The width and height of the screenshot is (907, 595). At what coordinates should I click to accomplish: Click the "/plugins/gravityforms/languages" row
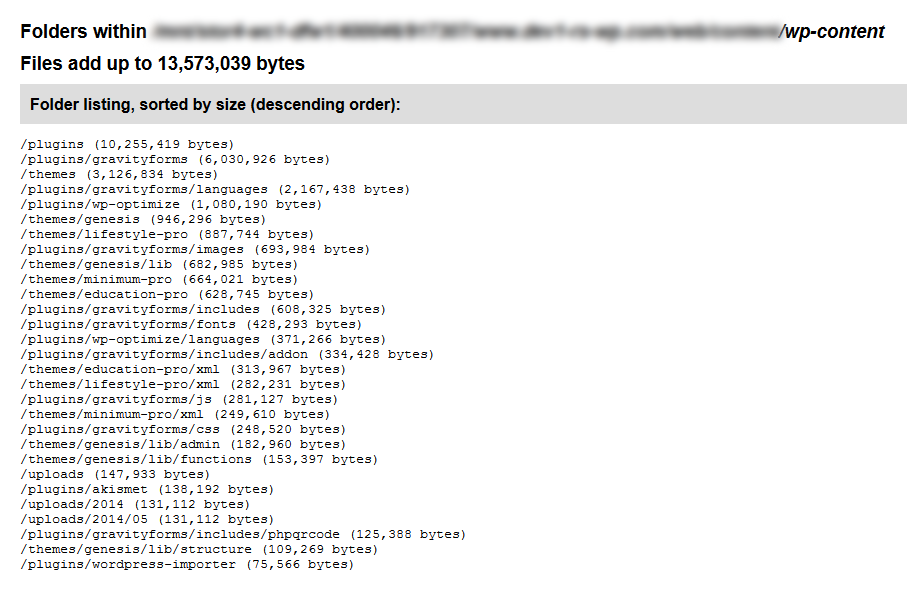215,189
